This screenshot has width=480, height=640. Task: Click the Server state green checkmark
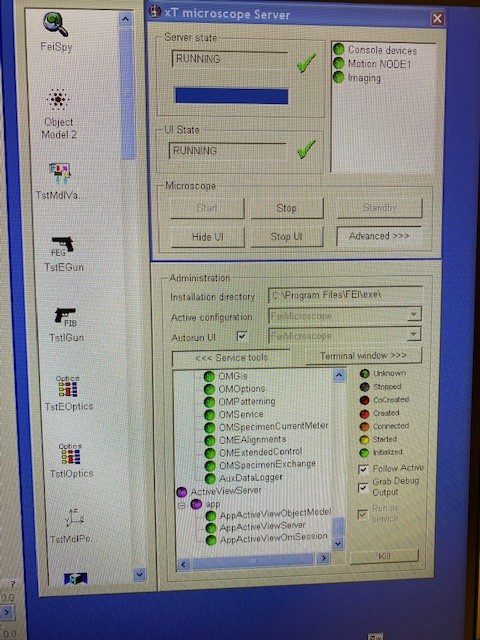307,61
